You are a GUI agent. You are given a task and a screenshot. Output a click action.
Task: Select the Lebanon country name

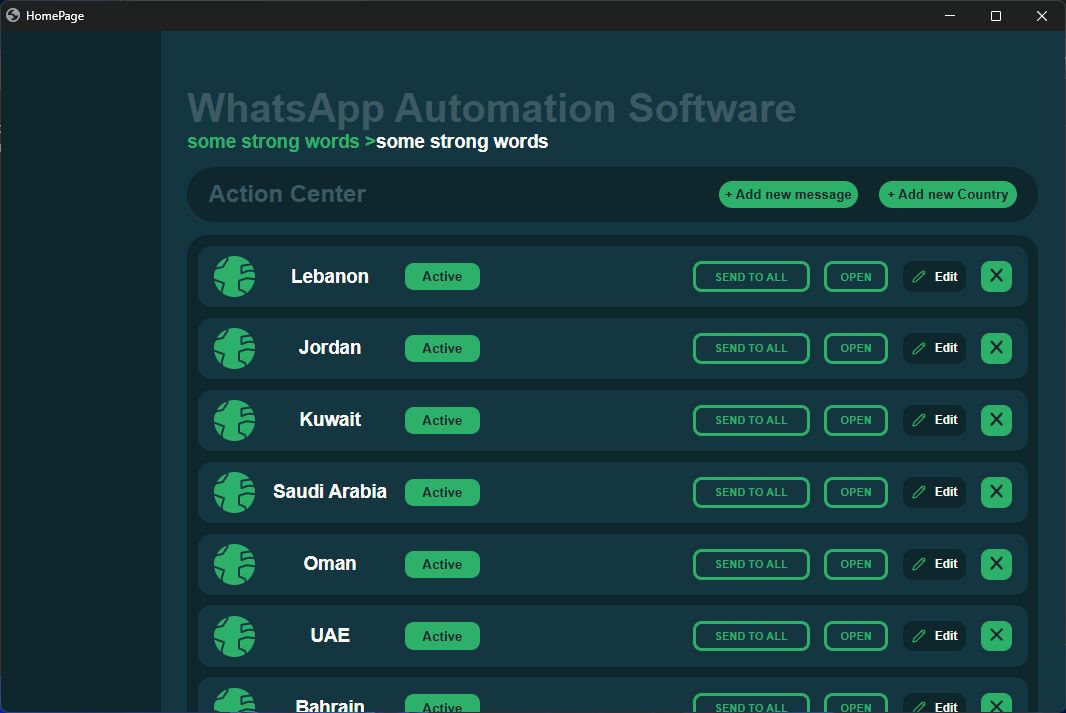[330, 277]
